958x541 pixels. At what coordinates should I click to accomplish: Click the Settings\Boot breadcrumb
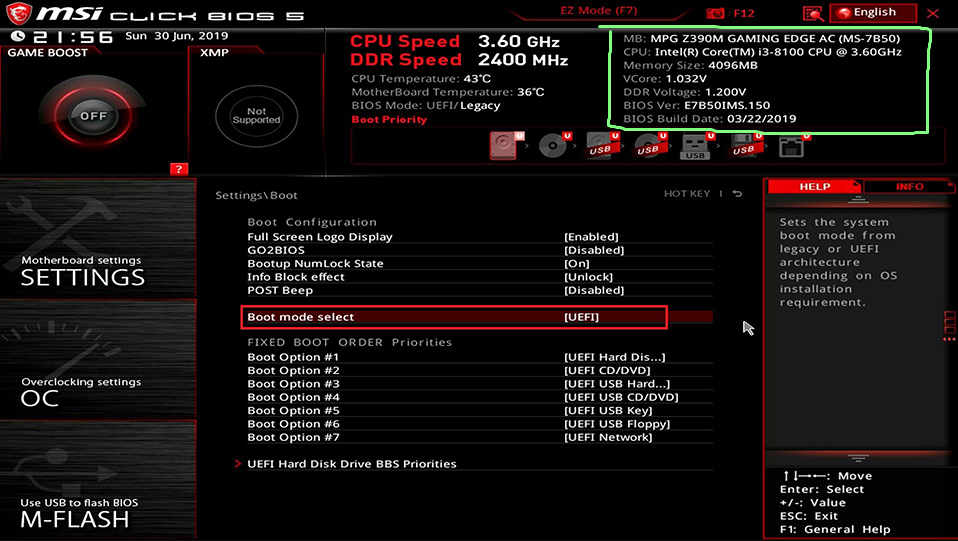pyautogui.click(x=256, y=196)
